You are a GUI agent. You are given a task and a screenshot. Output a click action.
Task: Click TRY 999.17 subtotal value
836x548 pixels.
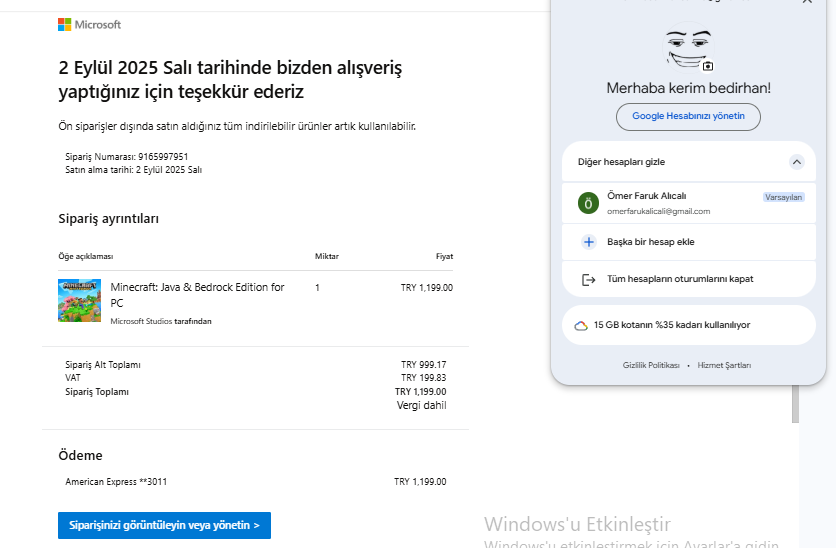(423, 365)
